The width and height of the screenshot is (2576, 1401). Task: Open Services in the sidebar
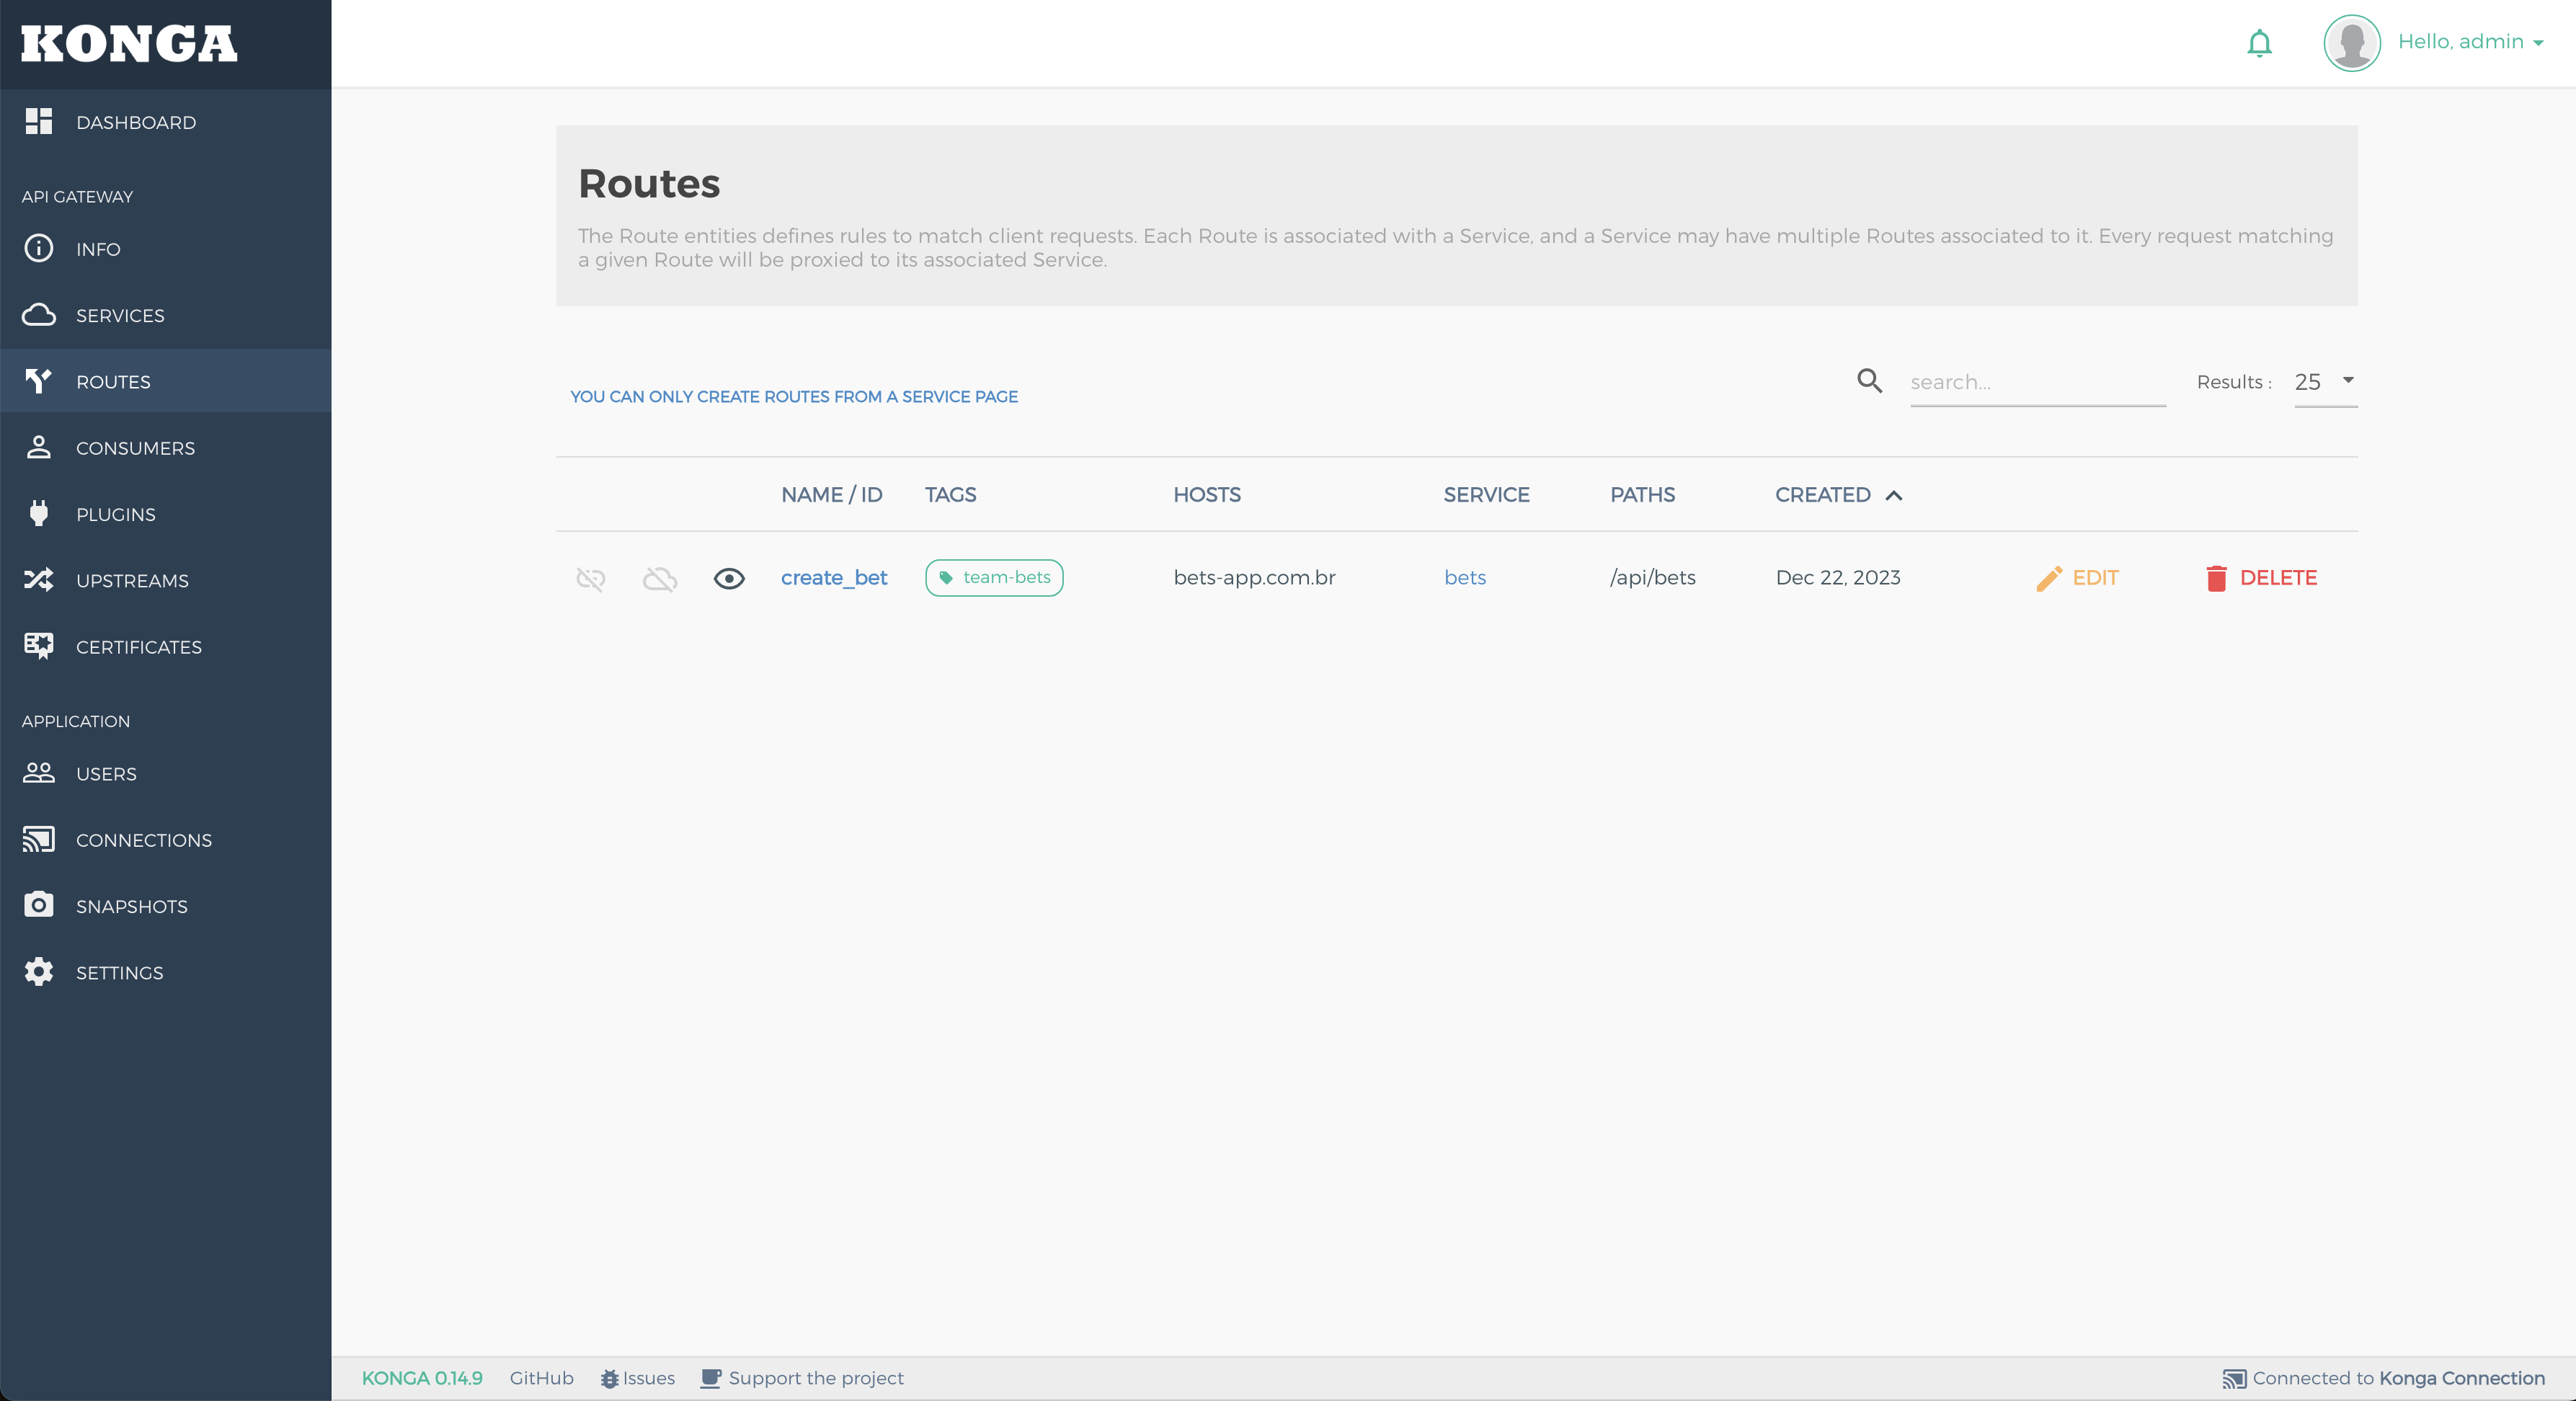tap(120, 316)
